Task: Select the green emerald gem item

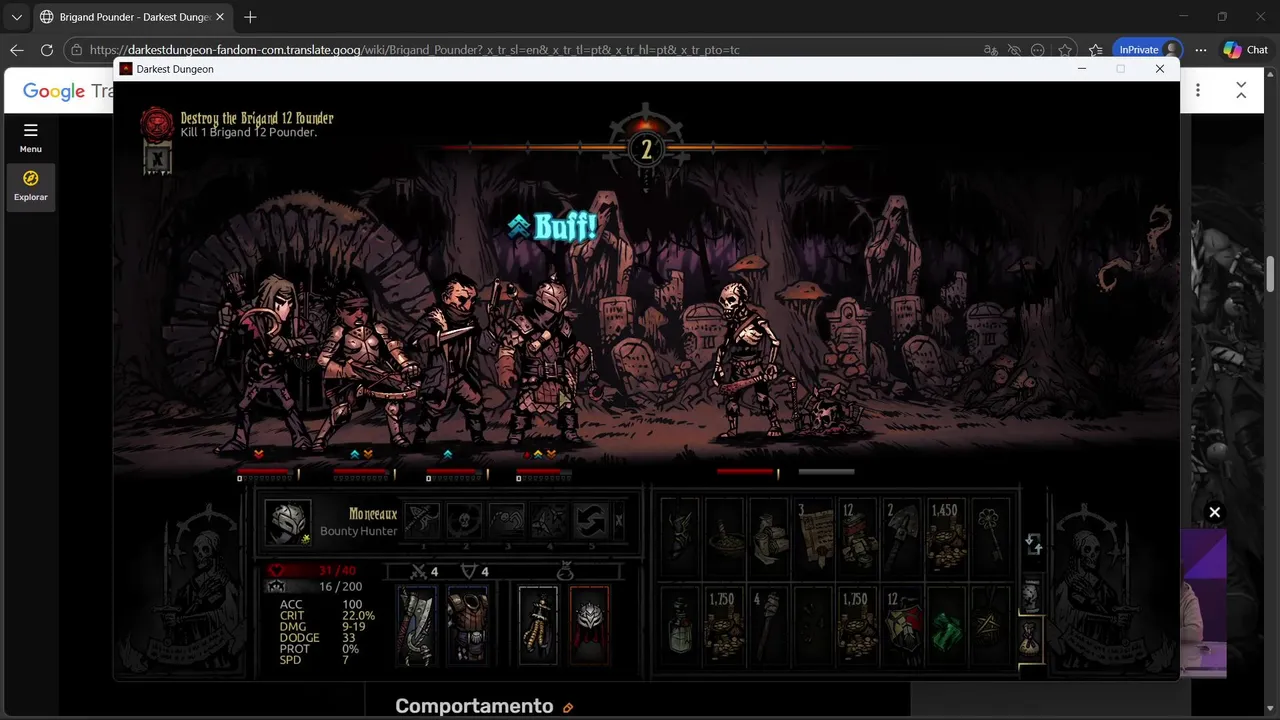Action: 945,625
